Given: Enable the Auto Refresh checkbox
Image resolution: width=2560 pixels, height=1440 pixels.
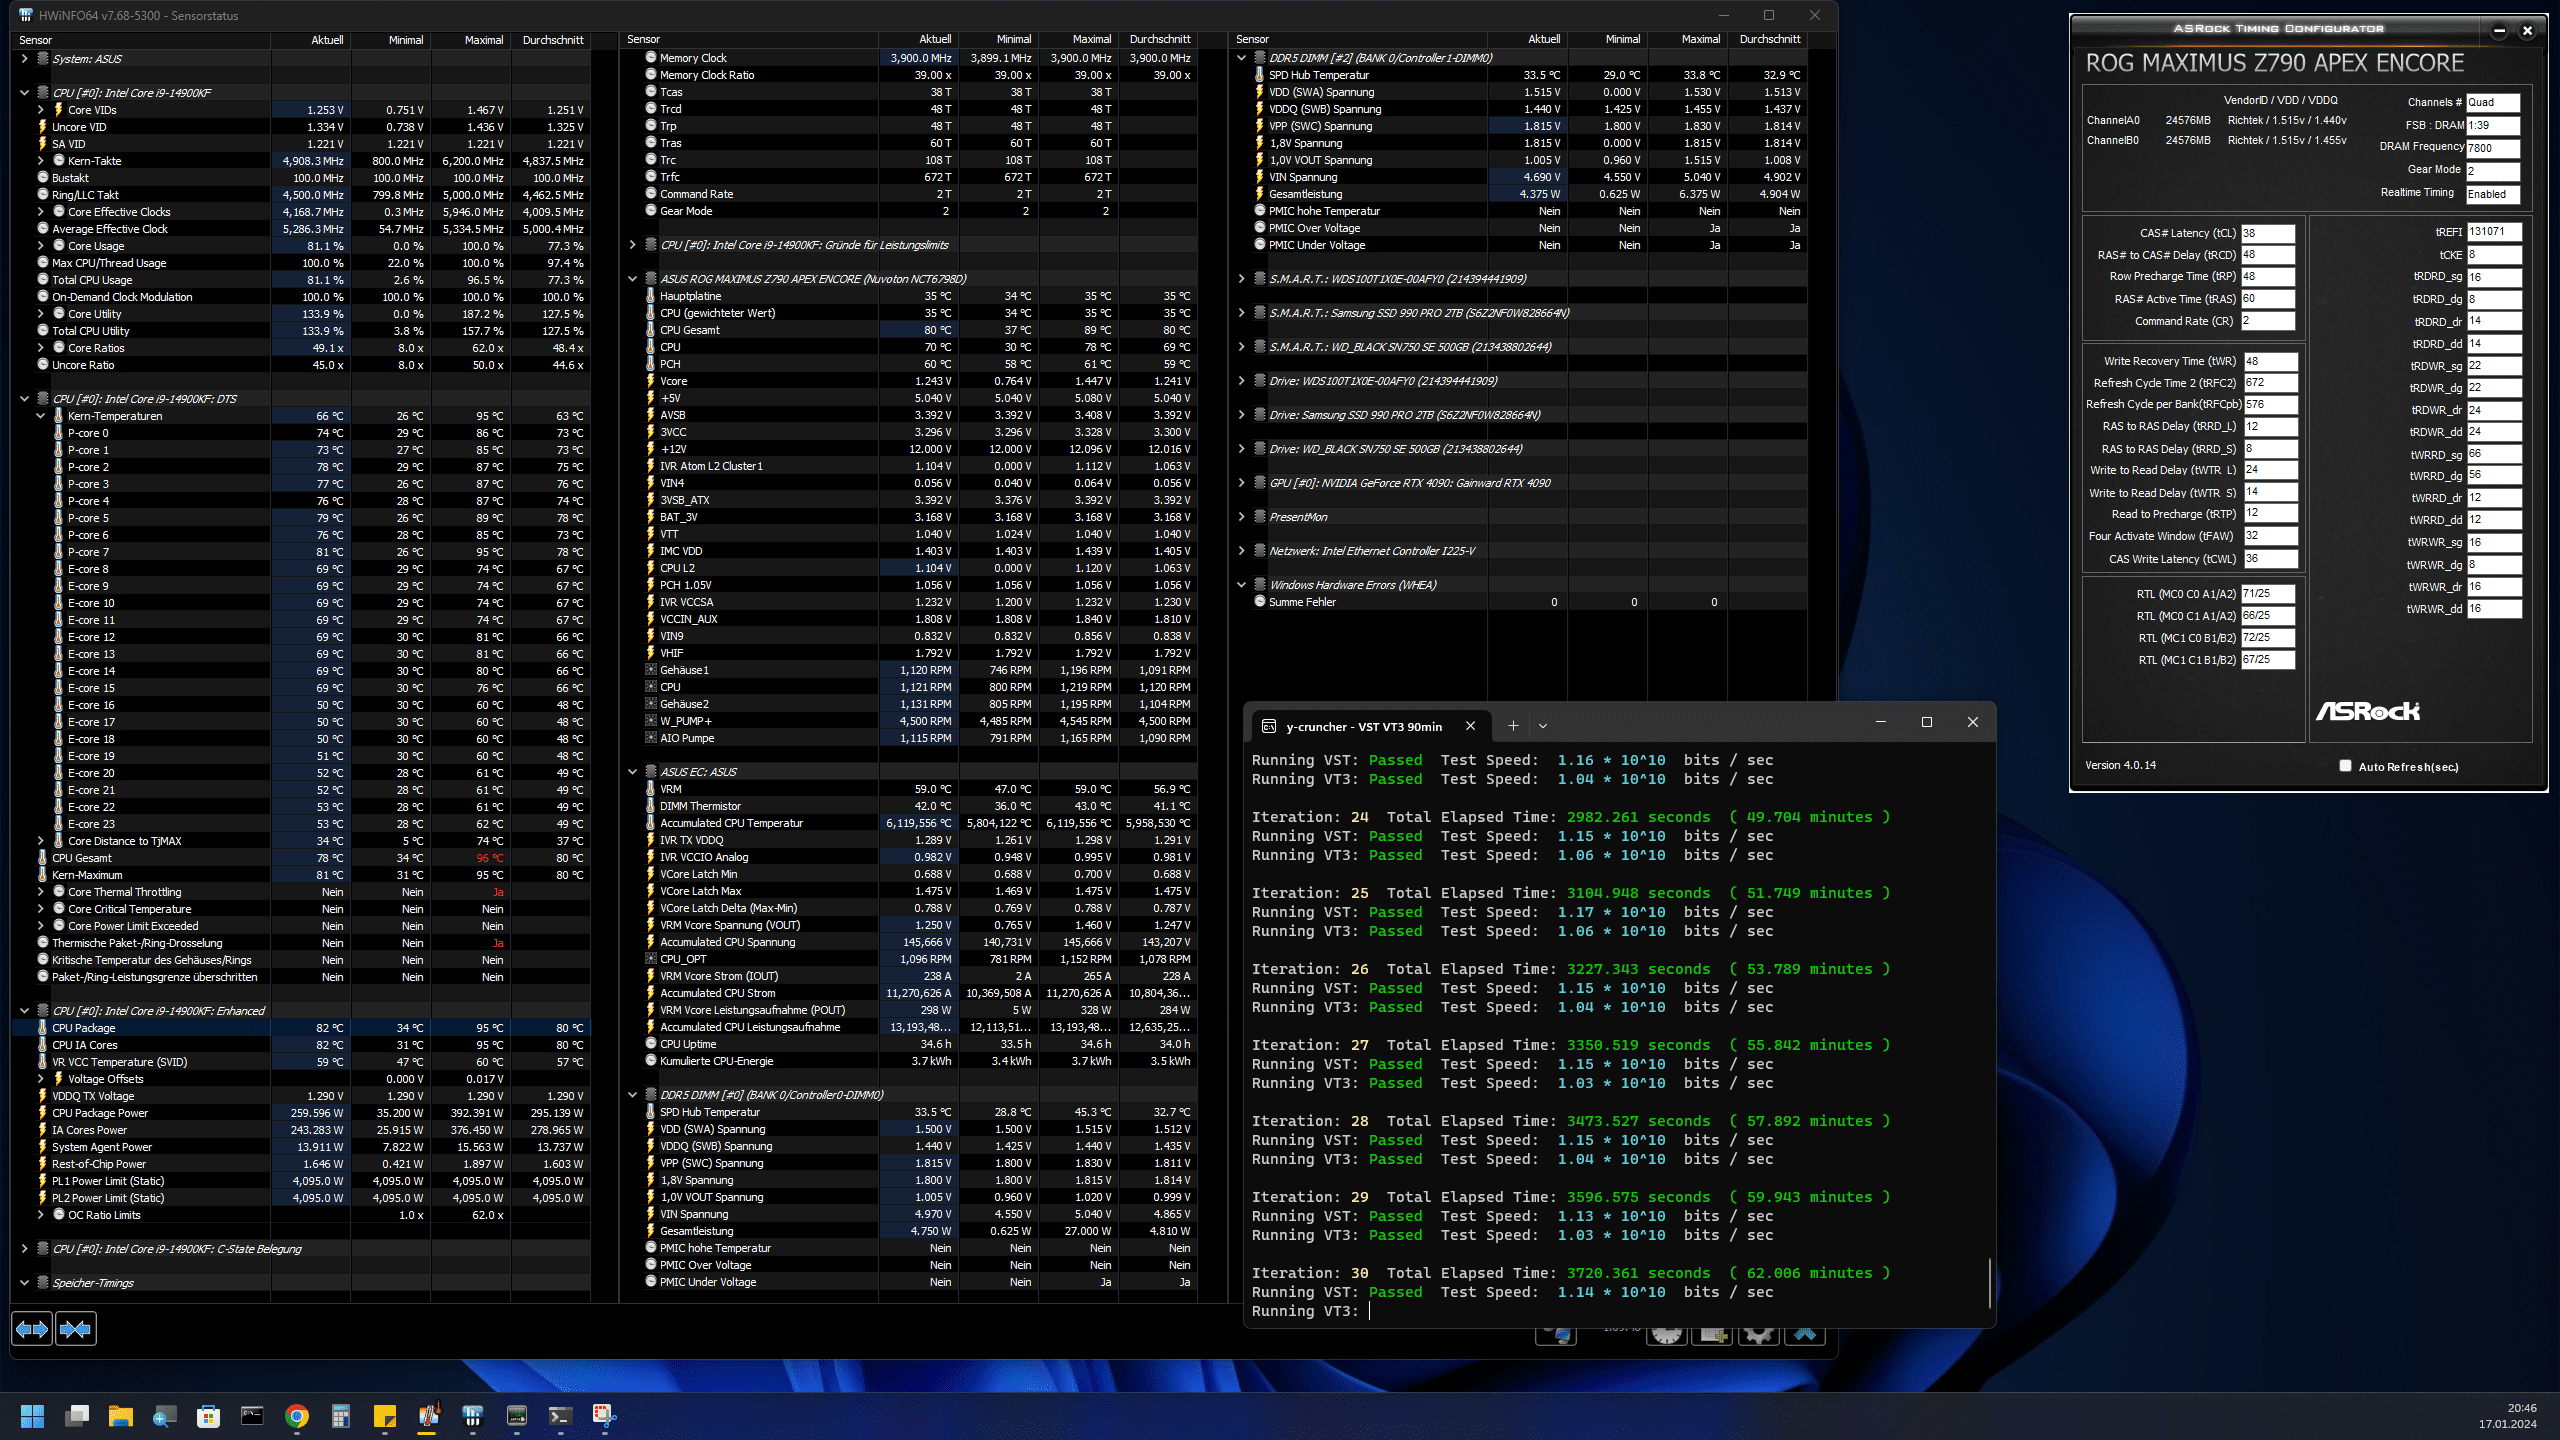Looking at the screenshot, I should coord(2345,766).
